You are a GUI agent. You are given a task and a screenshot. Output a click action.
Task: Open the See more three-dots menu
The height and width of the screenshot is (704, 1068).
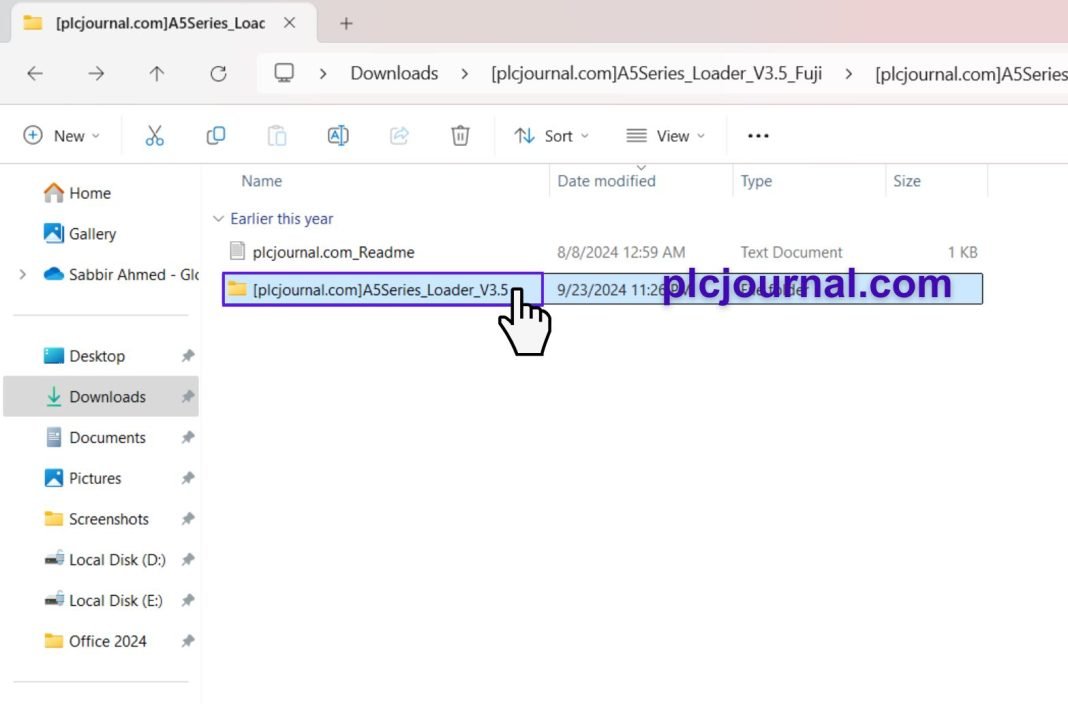758,136
